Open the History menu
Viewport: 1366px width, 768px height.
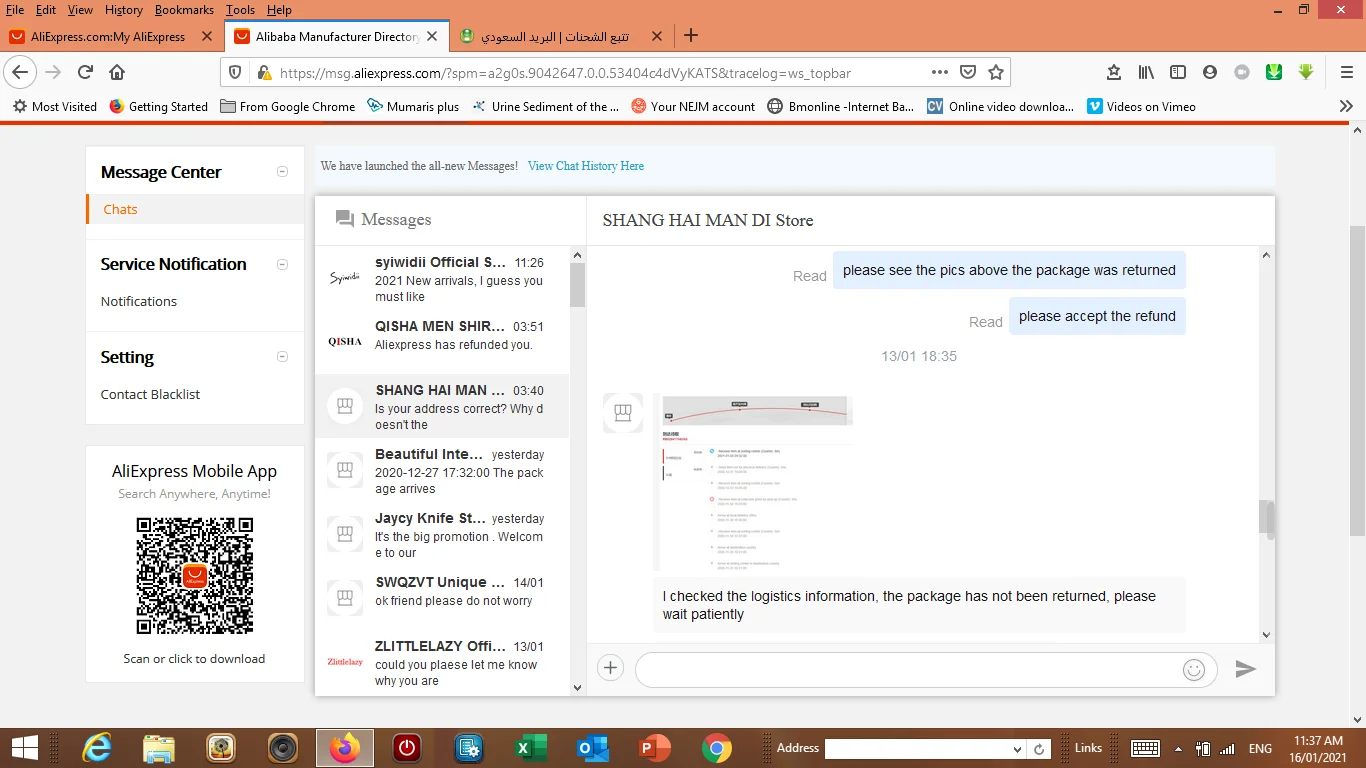(x=124, y=10)
